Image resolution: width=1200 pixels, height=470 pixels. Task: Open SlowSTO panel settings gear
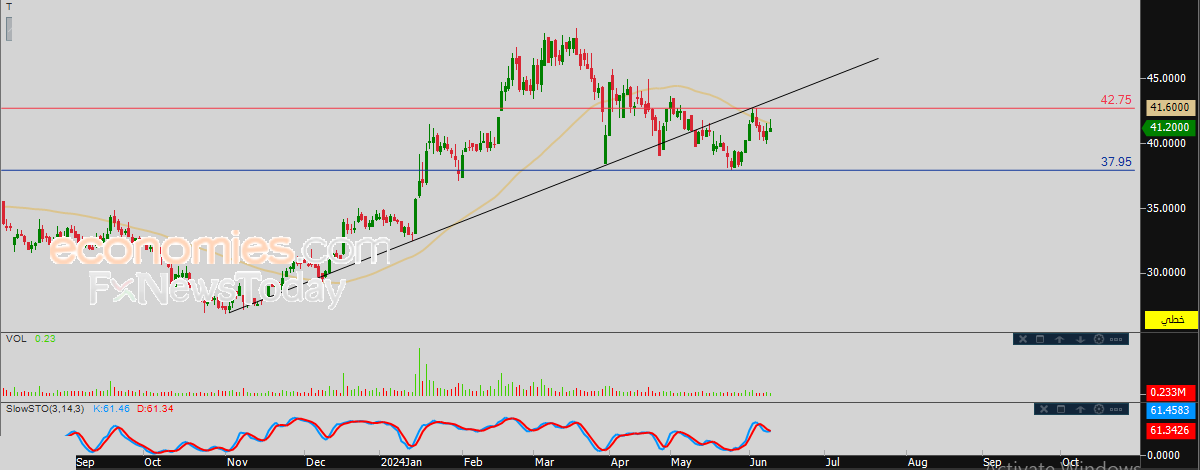coord(1100,409)
